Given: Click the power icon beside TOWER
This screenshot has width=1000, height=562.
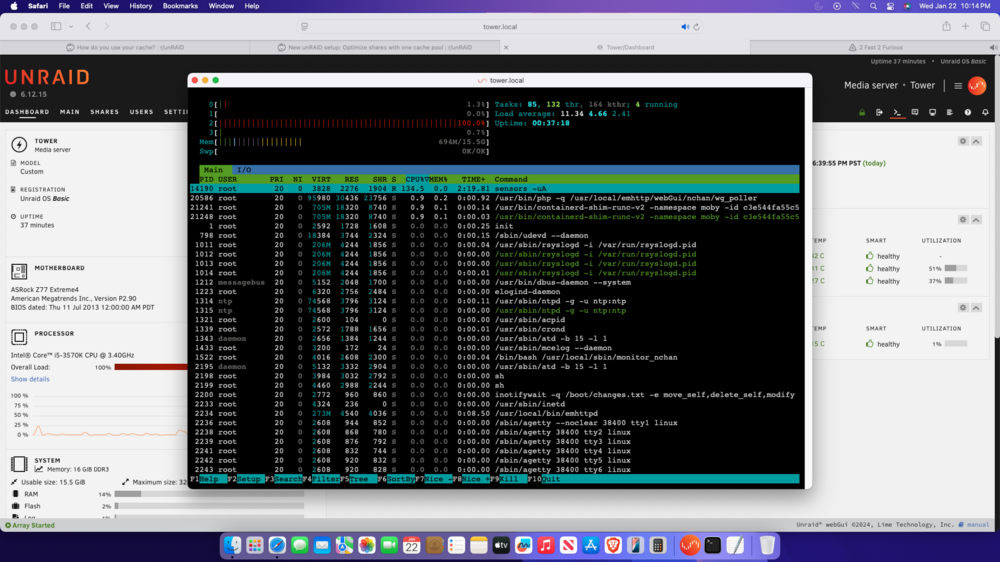Looking at the screenshot, I should [x=19, y=145].
